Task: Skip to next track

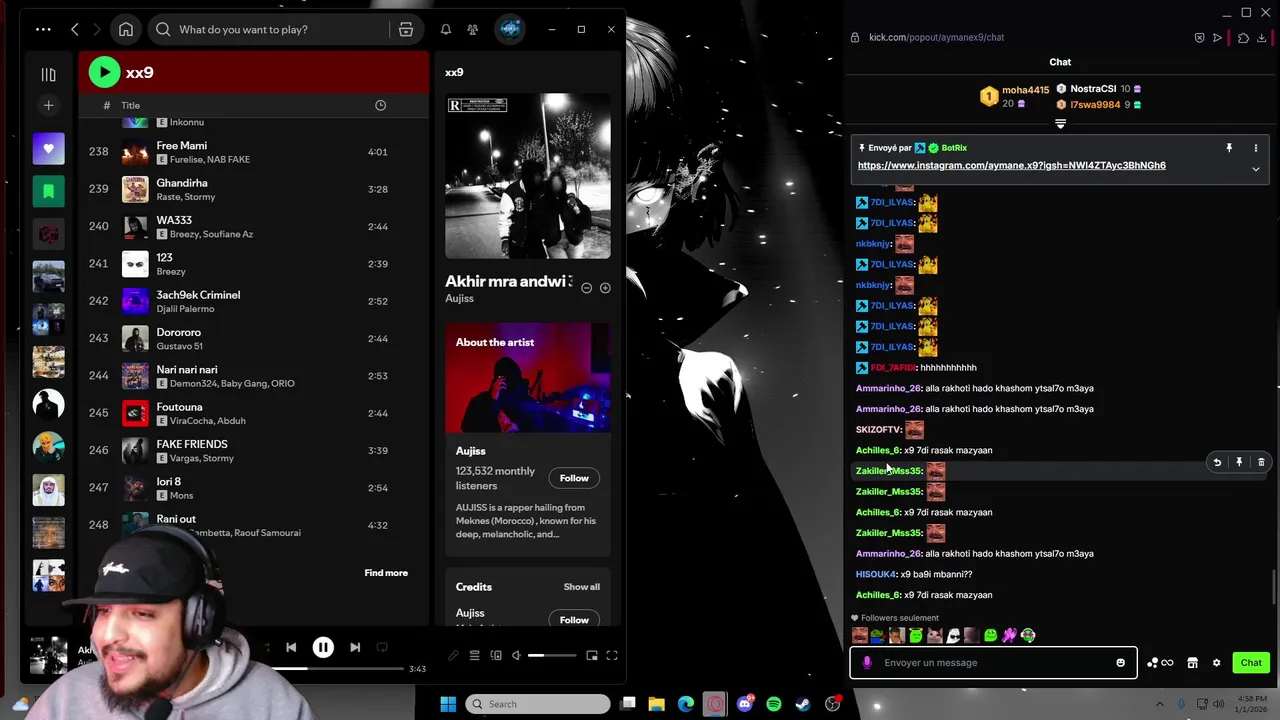Action: pos(355,647)
